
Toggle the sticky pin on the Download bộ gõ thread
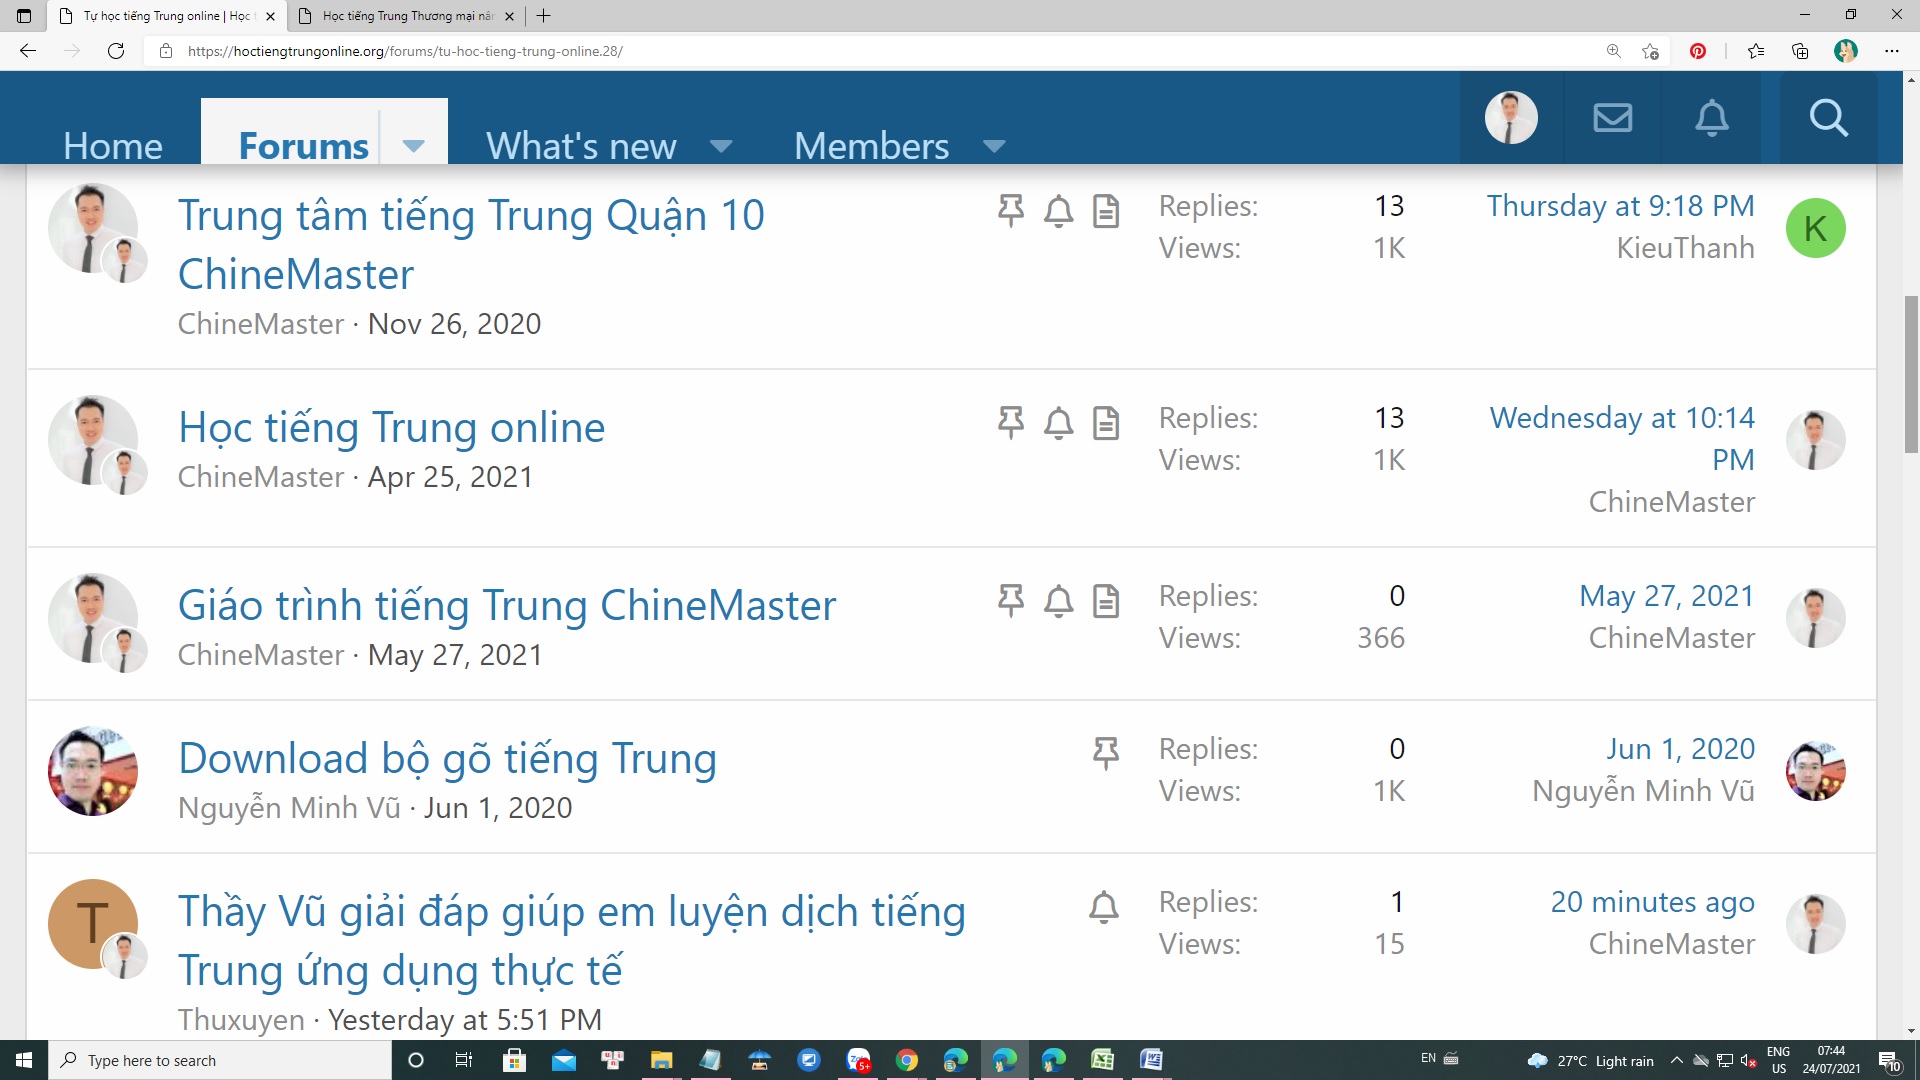(x=1105, y=753)
